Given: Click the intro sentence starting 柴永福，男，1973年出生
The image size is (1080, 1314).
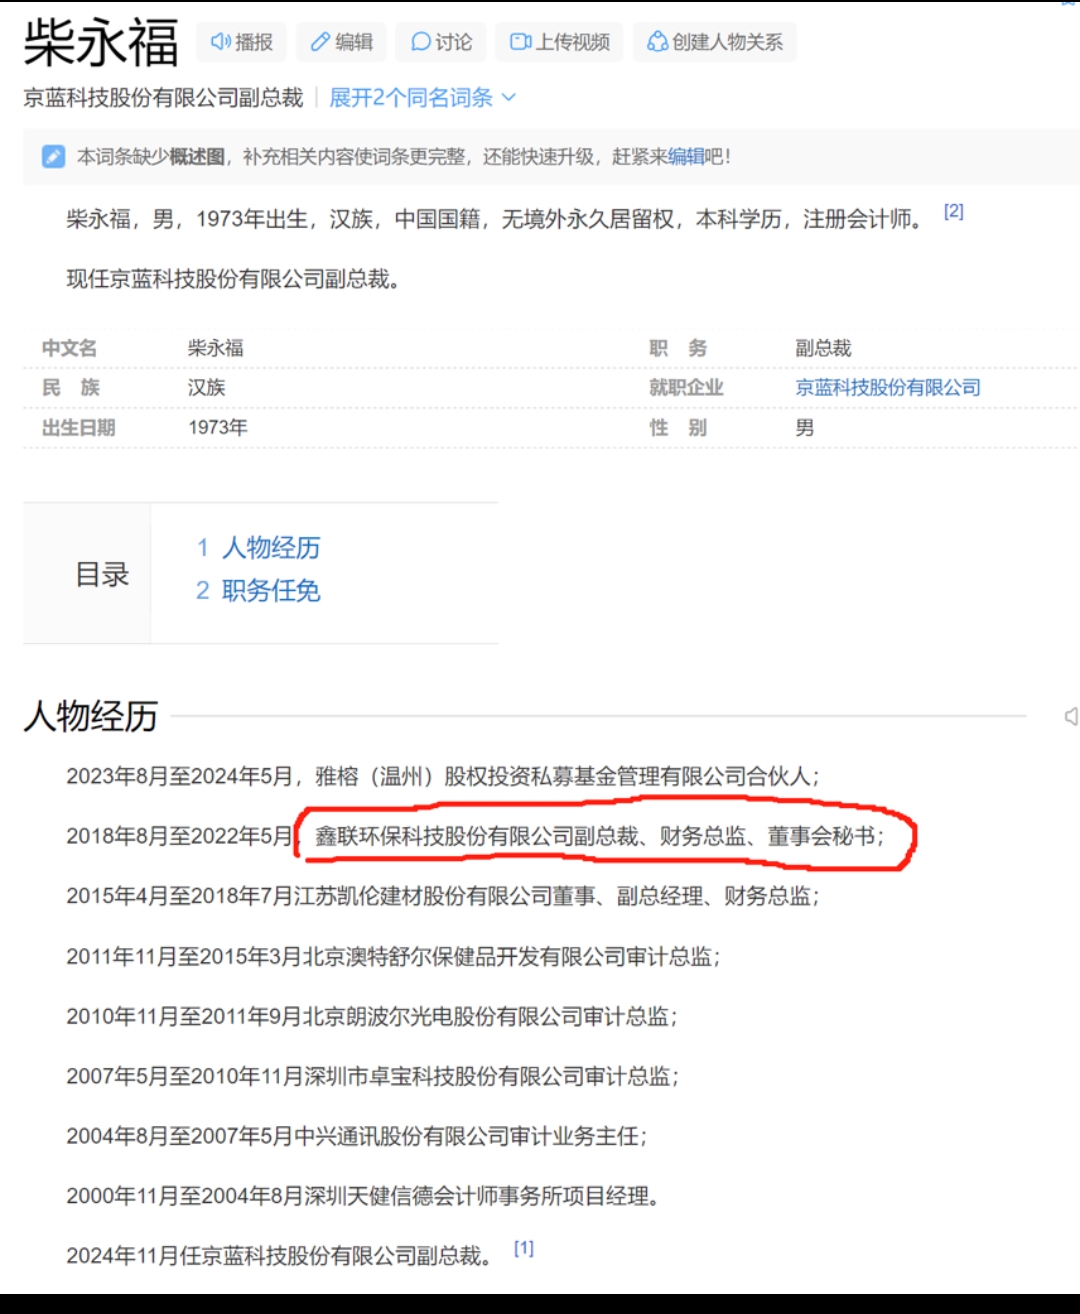Looking at the screenshot, I should [496, 219].
